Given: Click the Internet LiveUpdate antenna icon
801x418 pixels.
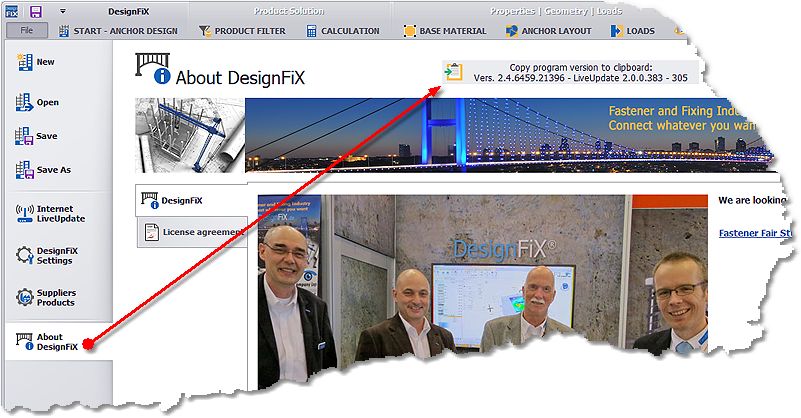Looking at the screenshot, I should coord(25,214).
